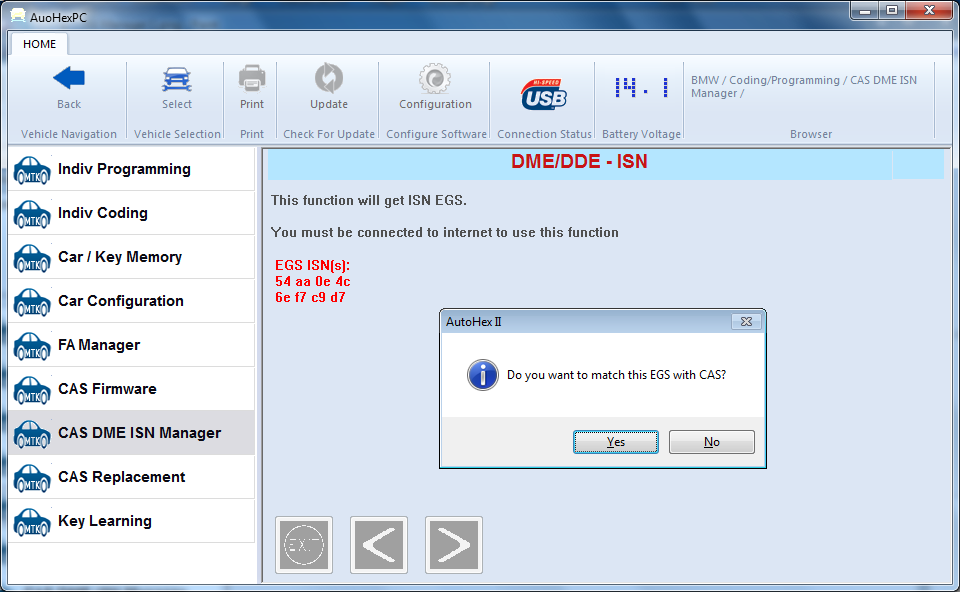Open vehicle Select car icon
This screenshot has width=960, height=592.
click(177, 80)
